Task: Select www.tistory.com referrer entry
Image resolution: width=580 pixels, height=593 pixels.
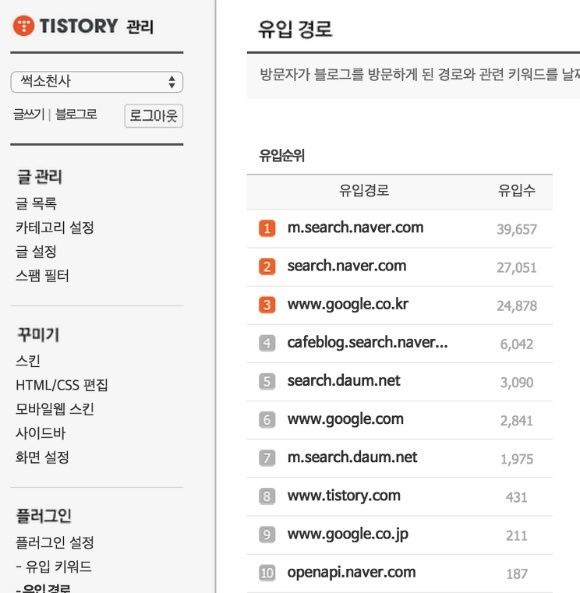Action: 344,496
